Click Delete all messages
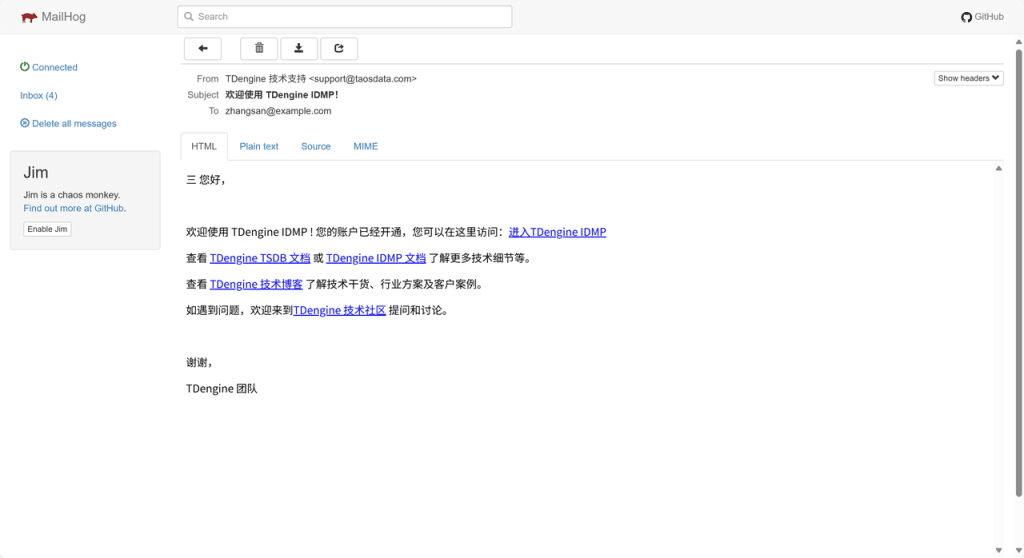The image size is (1024, 558). click(69, 123)
